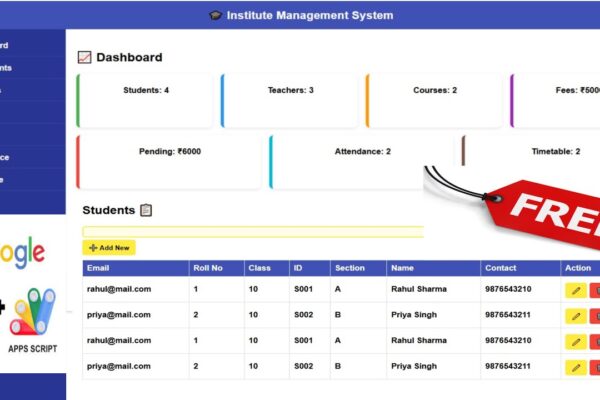Click the red delete button in first row
This screenshot has width=600, height=400.
click(595, 291)
